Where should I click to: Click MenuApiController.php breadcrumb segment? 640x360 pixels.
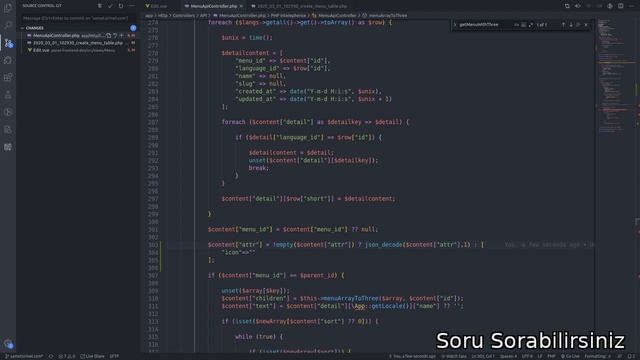click(x=239, y=16)
